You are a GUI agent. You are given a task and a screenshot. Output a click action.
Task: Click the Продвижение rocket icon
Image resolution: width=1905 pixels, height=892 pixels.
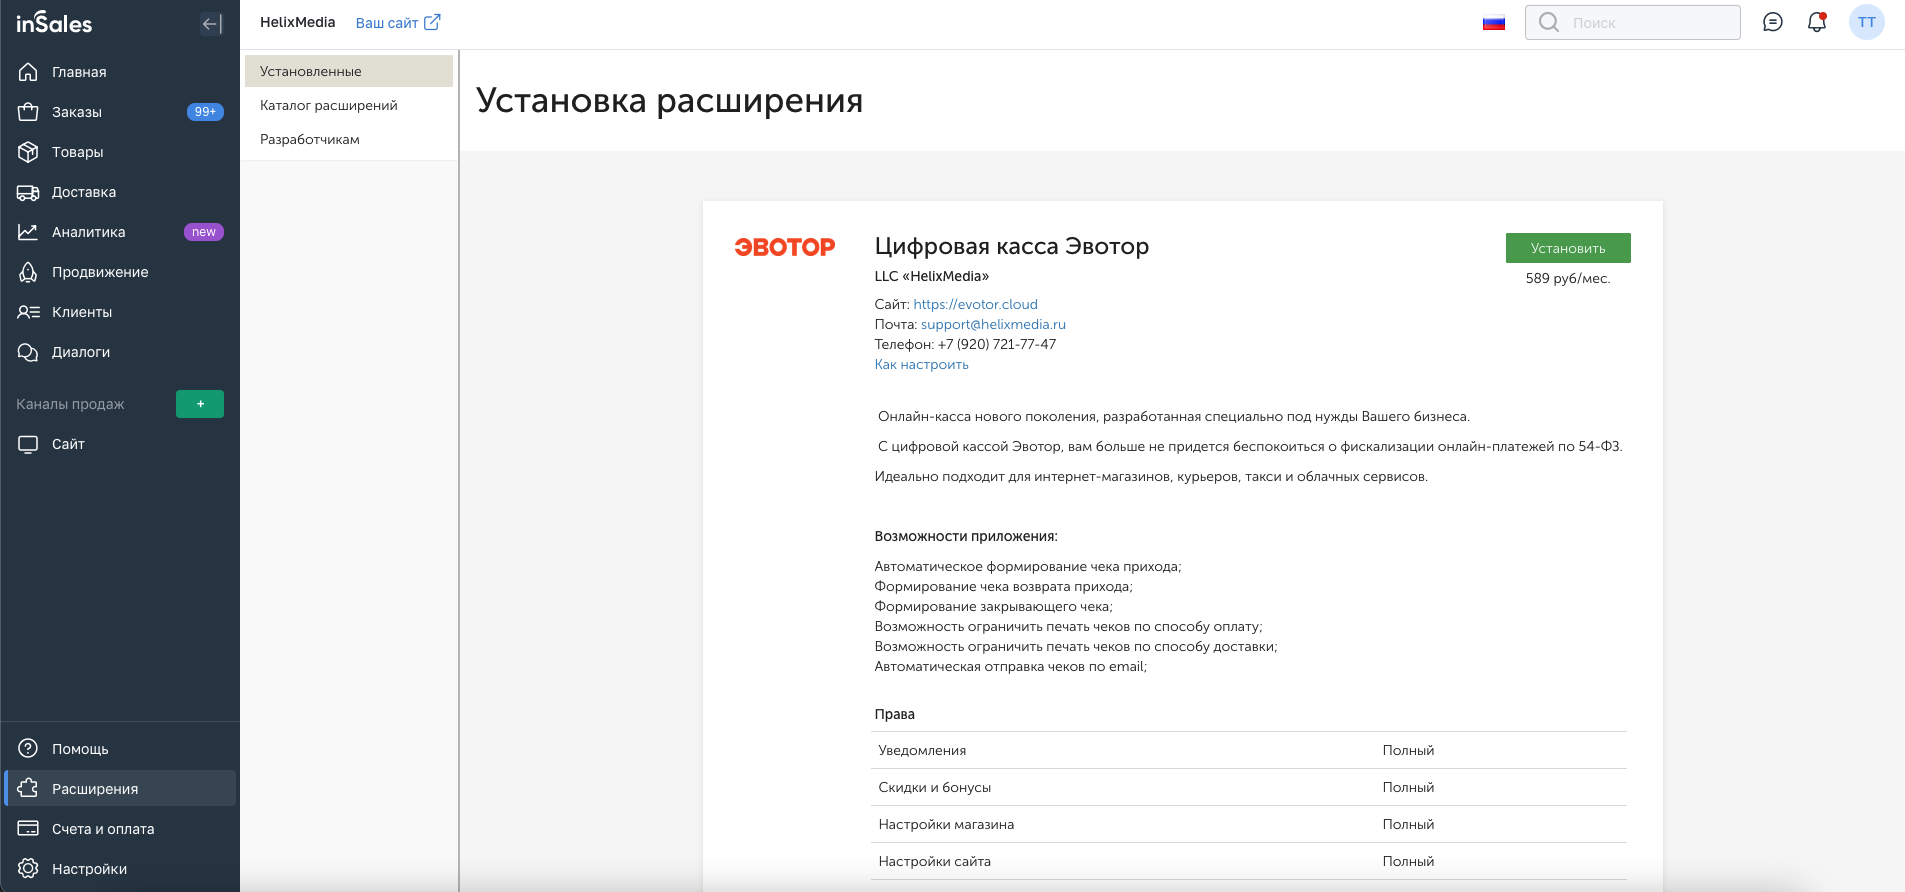click(28, 272)
